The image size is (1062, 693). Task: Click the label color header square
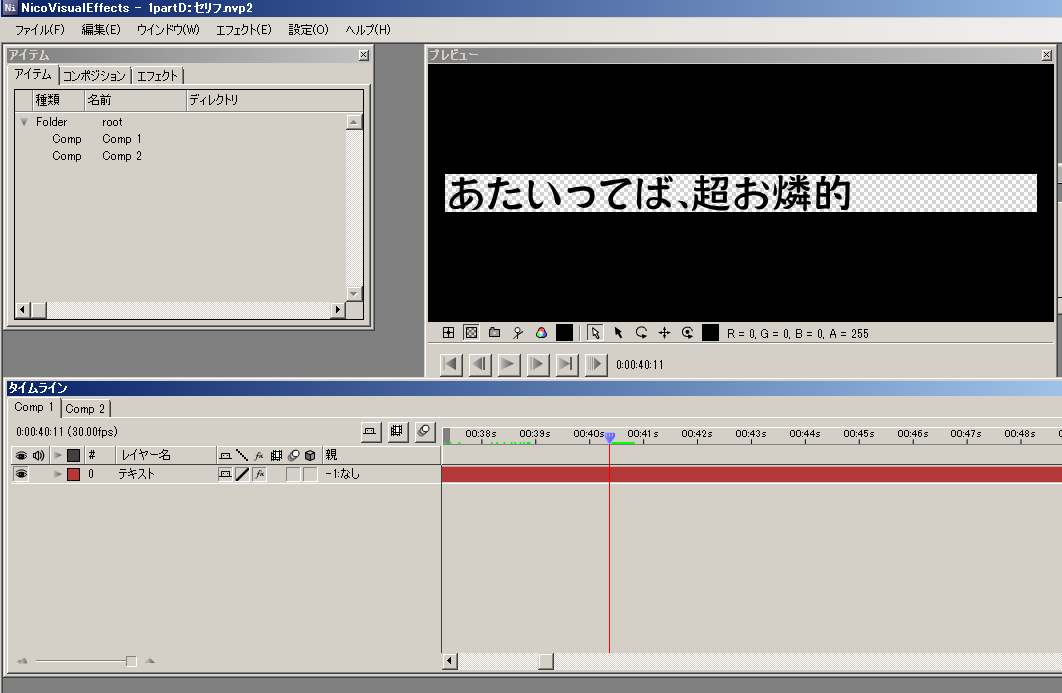tap(73, 455)
